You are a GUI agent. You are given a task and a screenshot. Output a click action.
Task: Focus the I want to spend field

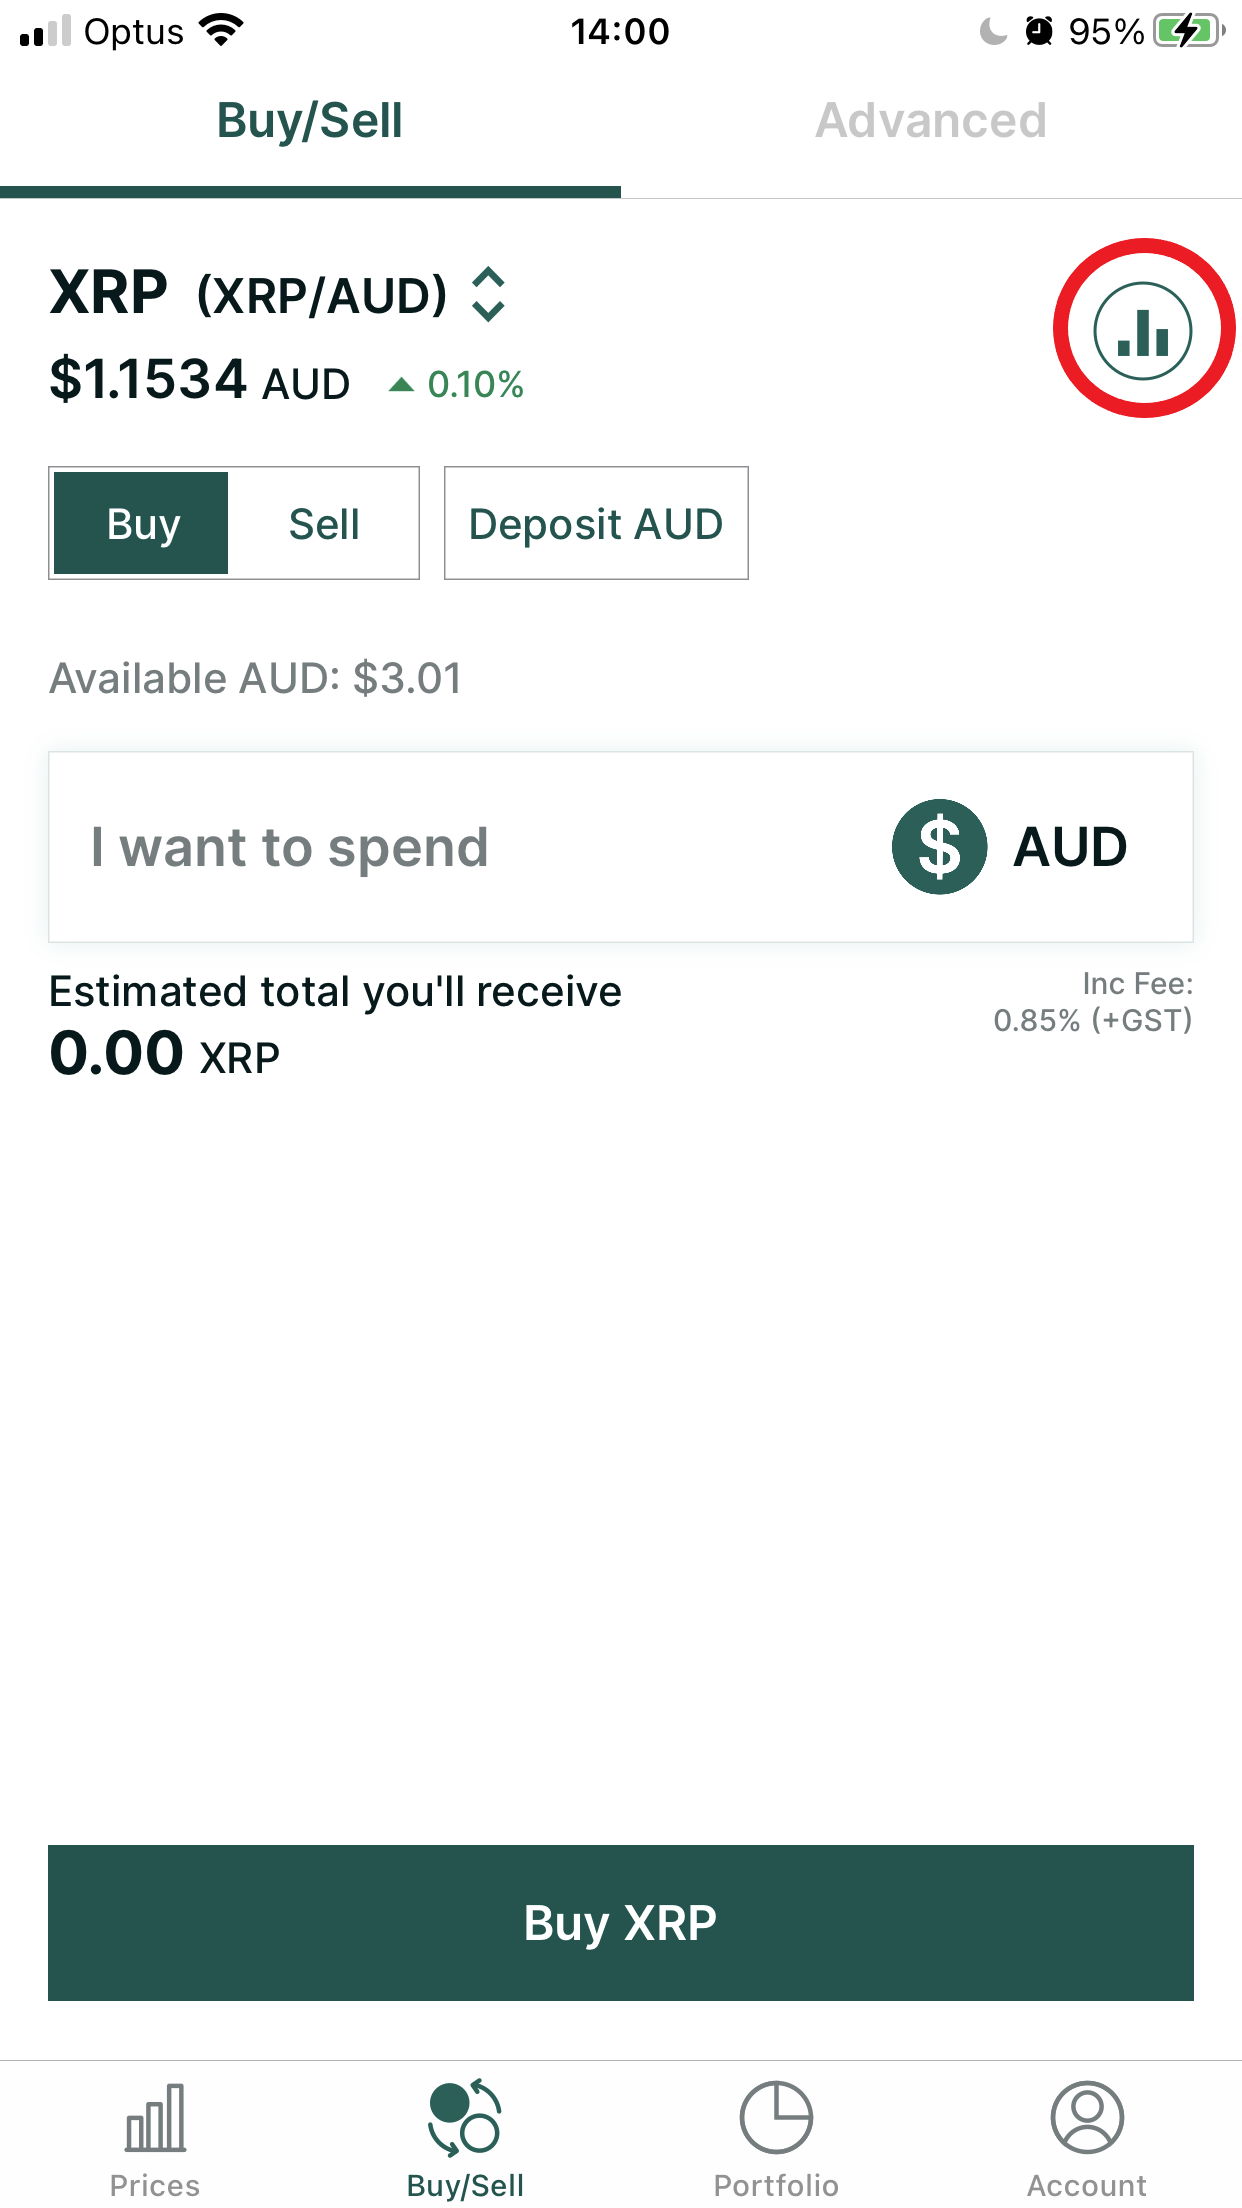click(621, 847)
